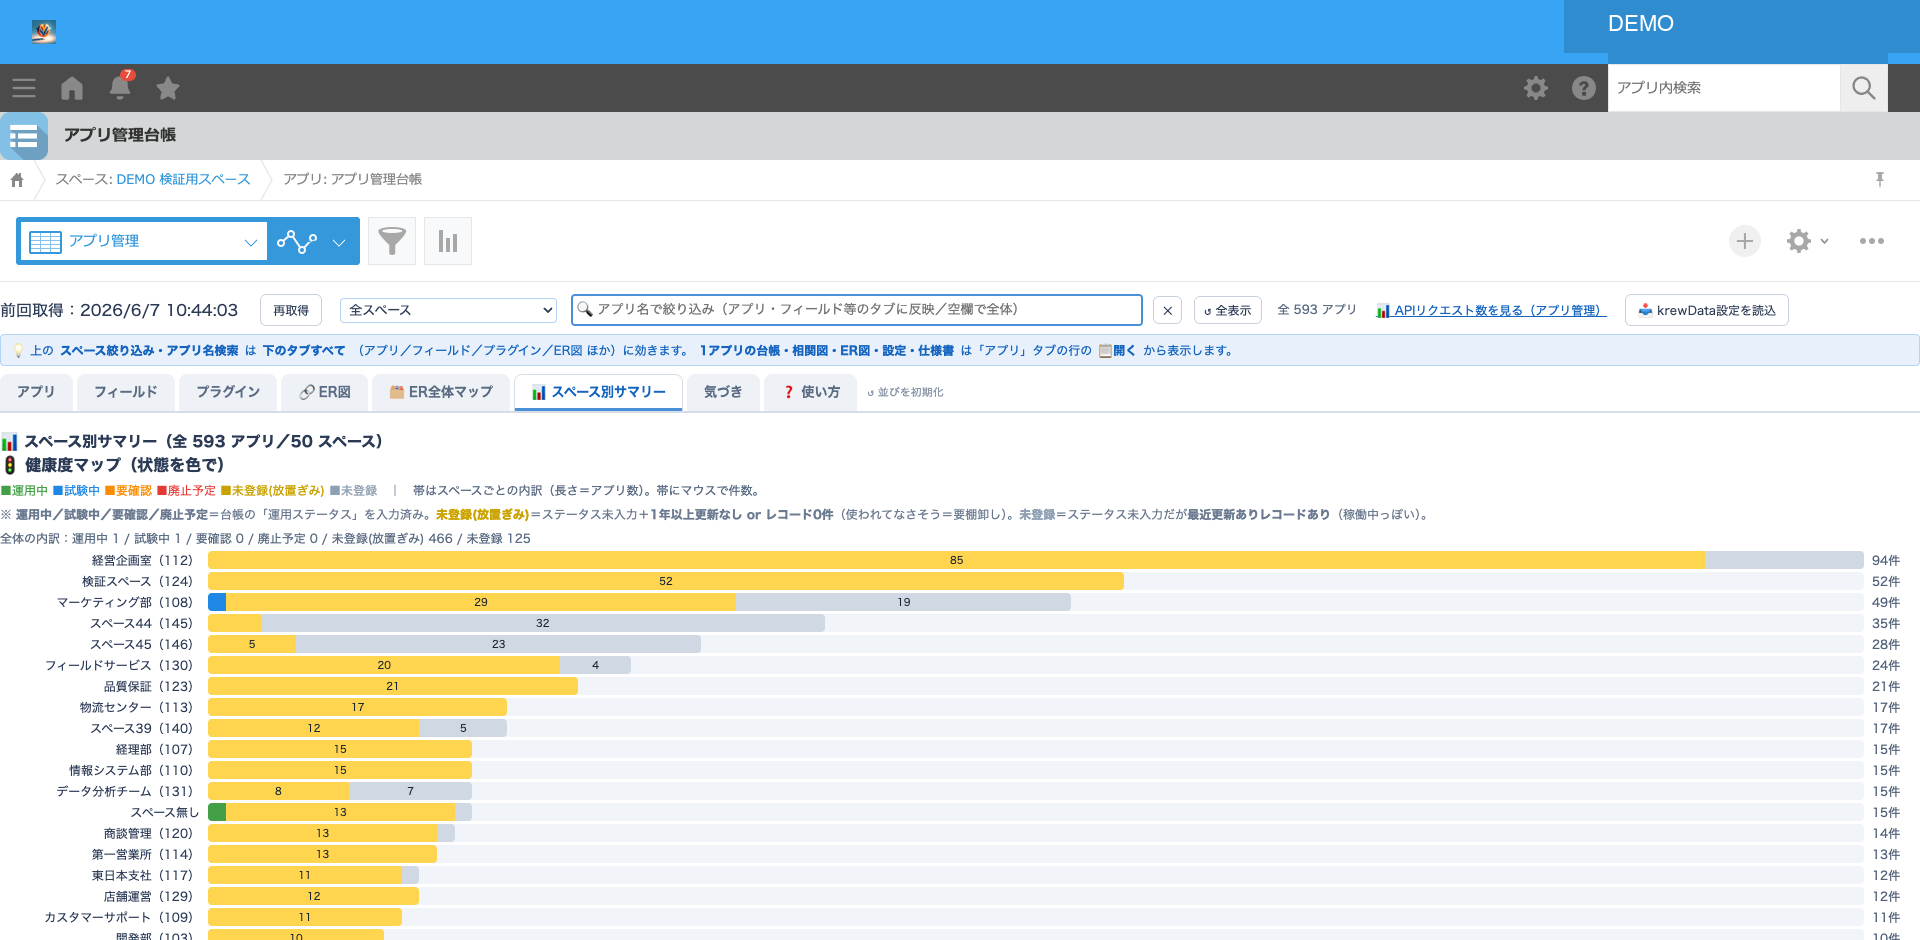1920x940 pixels.
Task: Open the APIリクエスト数を見る link
Action: tap(1491, 310)
